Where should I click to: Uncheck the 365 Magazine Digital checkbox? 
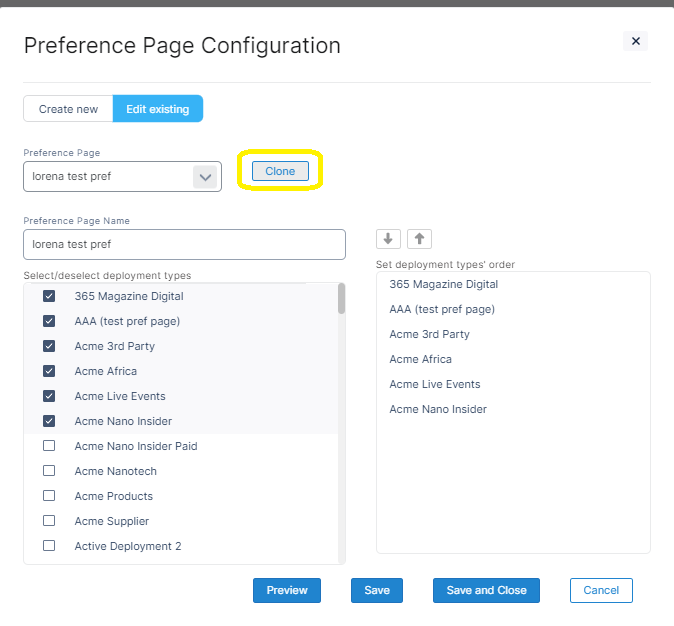click(49, 296)
